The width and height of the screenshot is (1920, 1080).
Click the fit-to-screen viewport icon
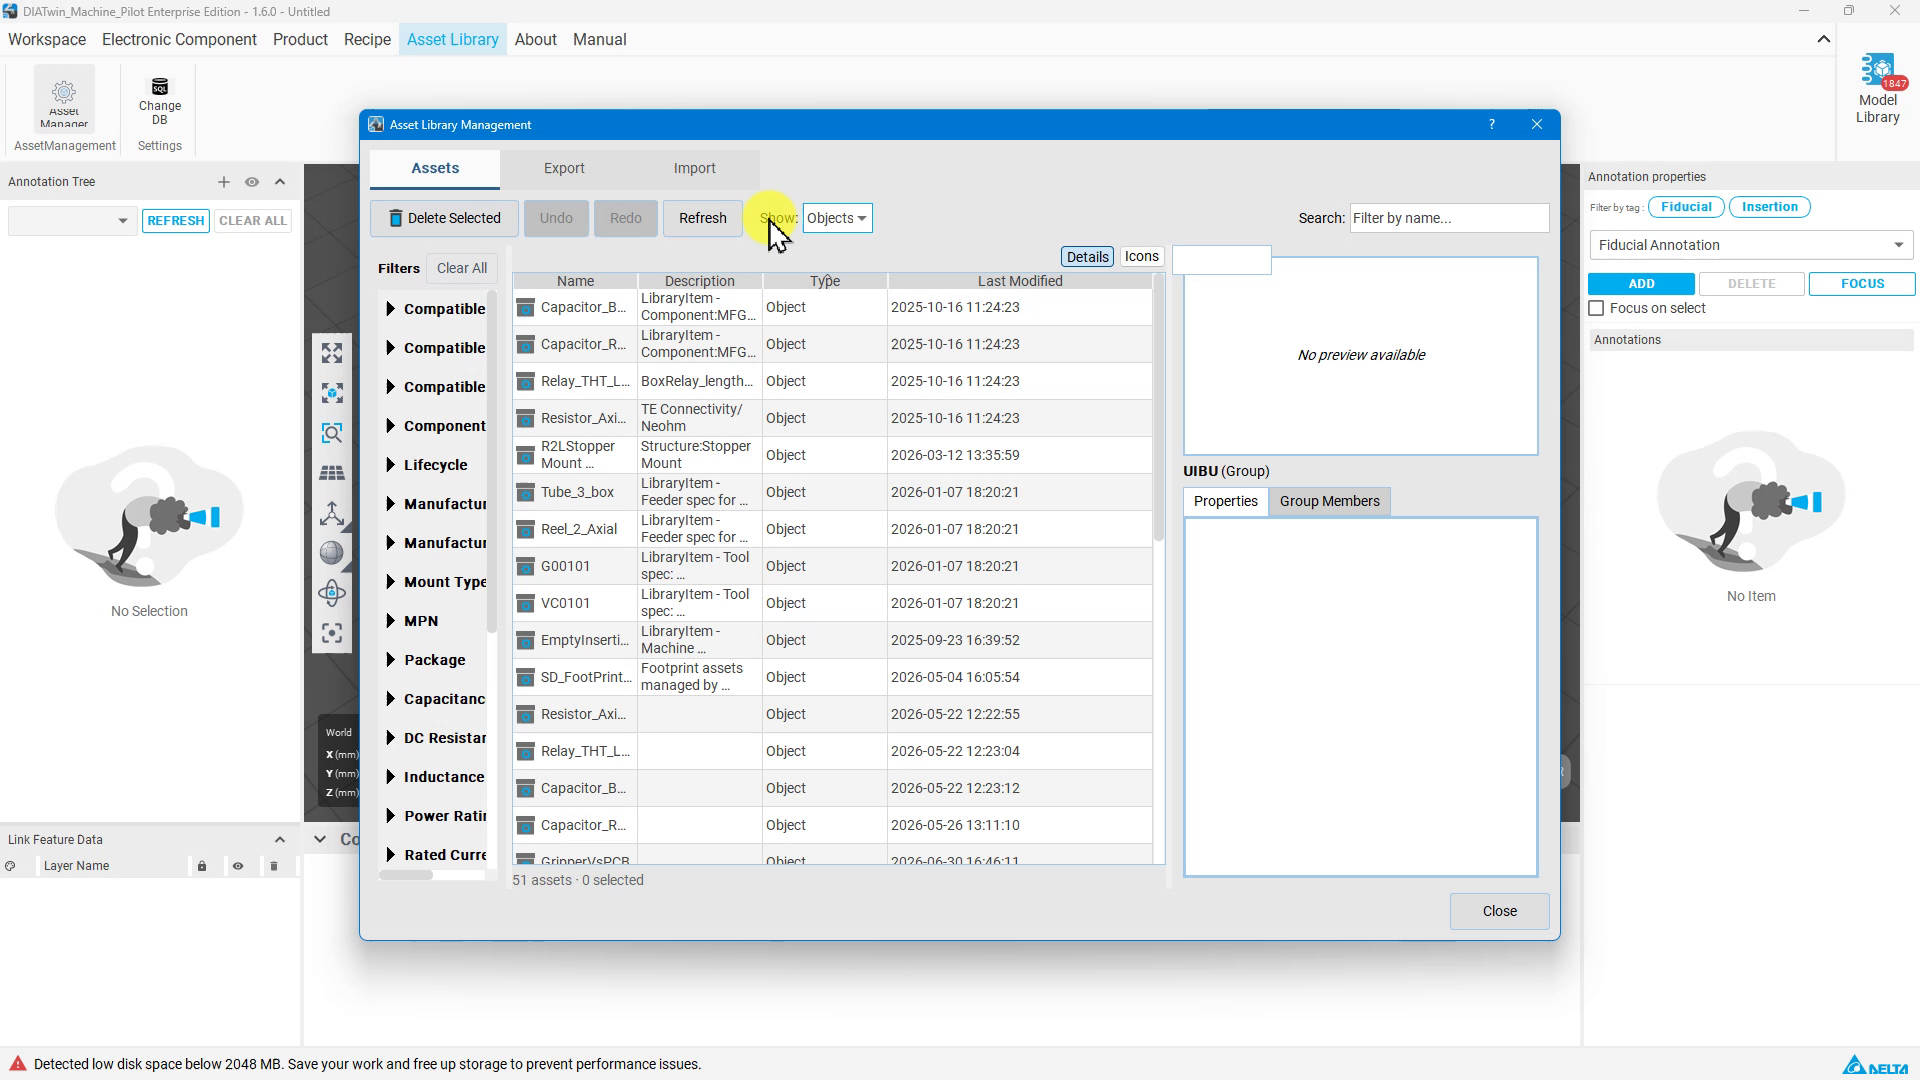332,353
